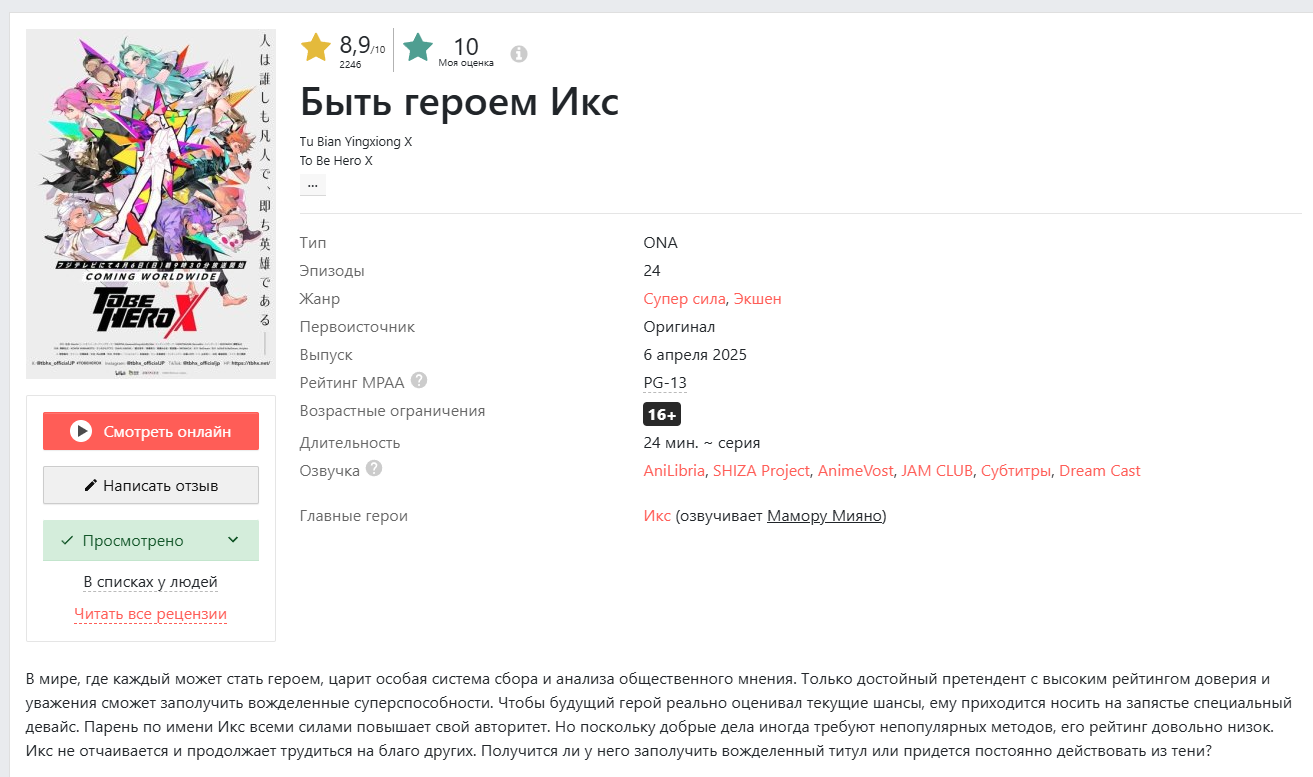The image size is (1313, 777).
Task: Click the Эпизоды label
Action: [x=332, y=271]
